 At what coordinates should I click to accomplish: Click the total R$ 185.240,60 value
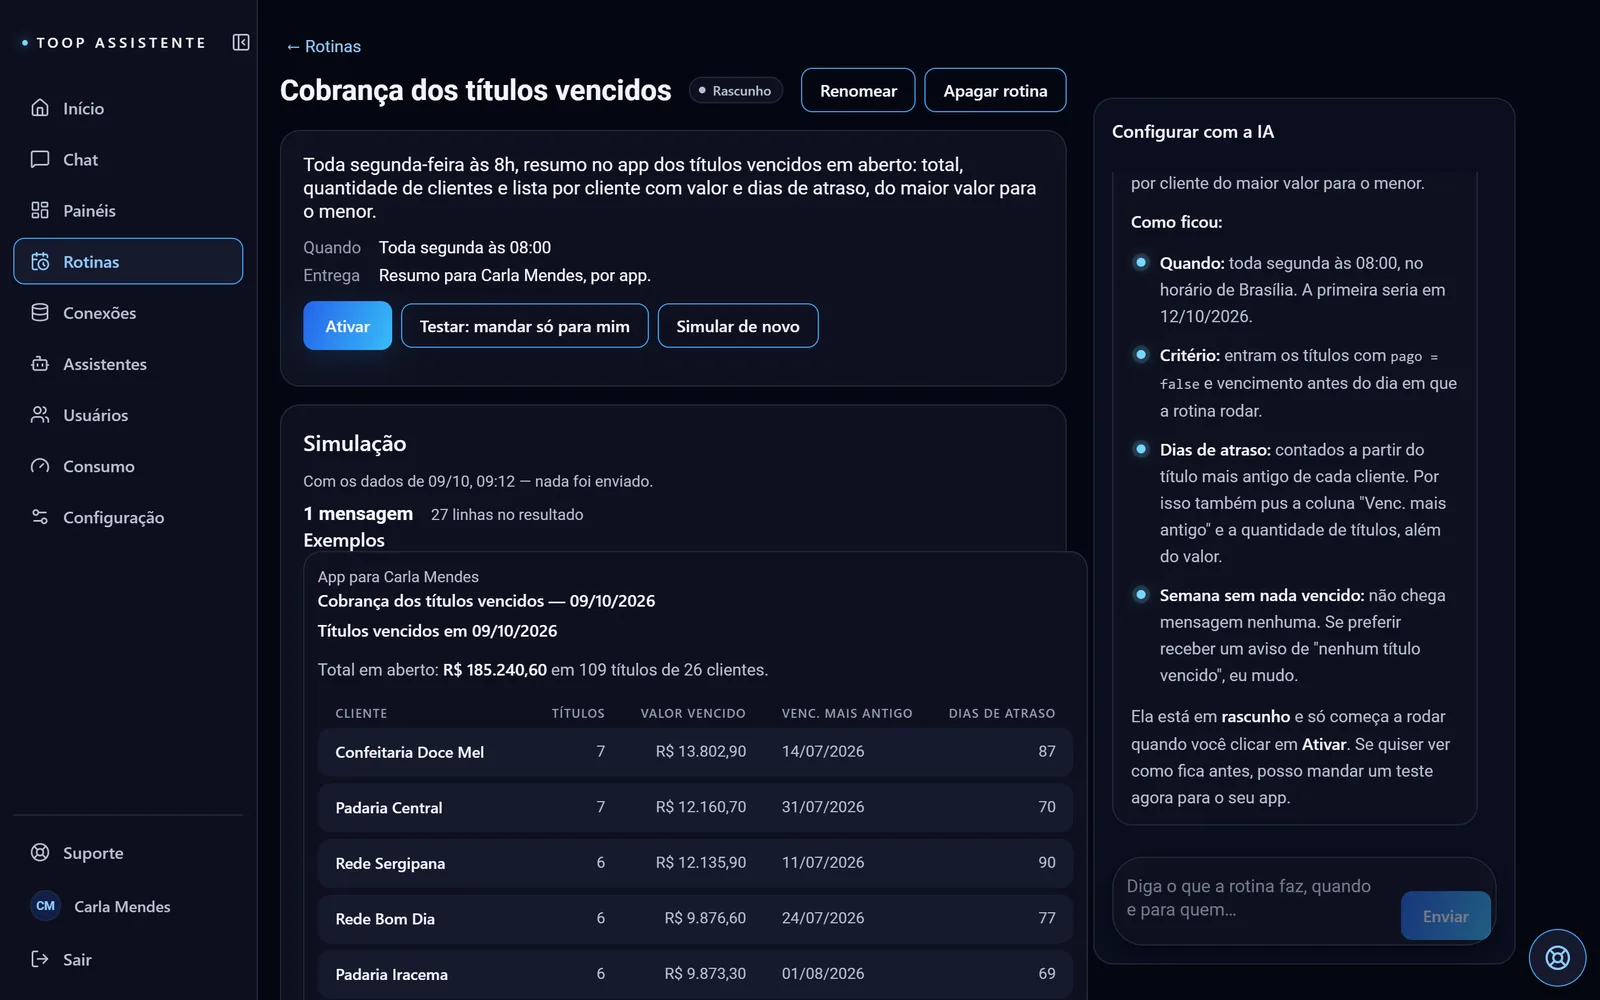[495, 670]
